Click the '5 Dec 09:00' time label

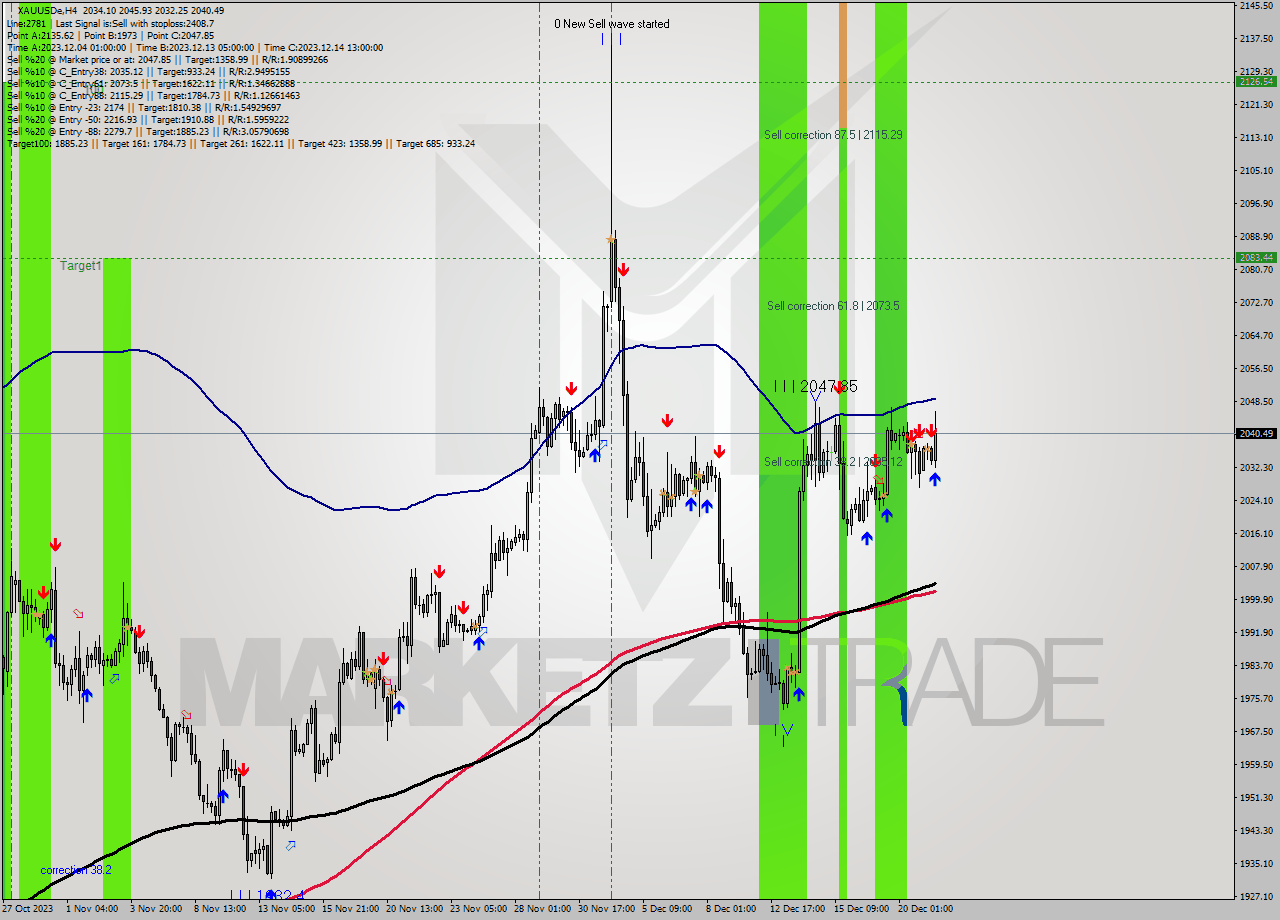click(667, 909)
